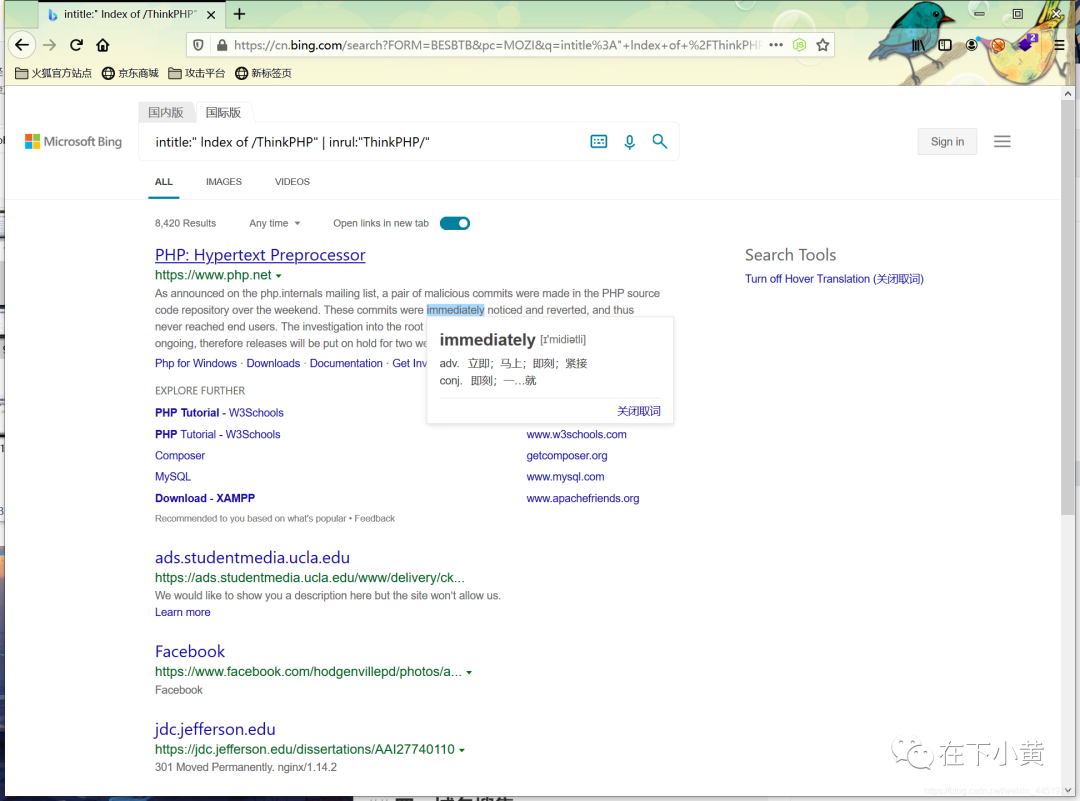The height and width of the screenshot is (801, 1080).
Task: Click into the Bing search query field
Action: [x=365, y=142]
